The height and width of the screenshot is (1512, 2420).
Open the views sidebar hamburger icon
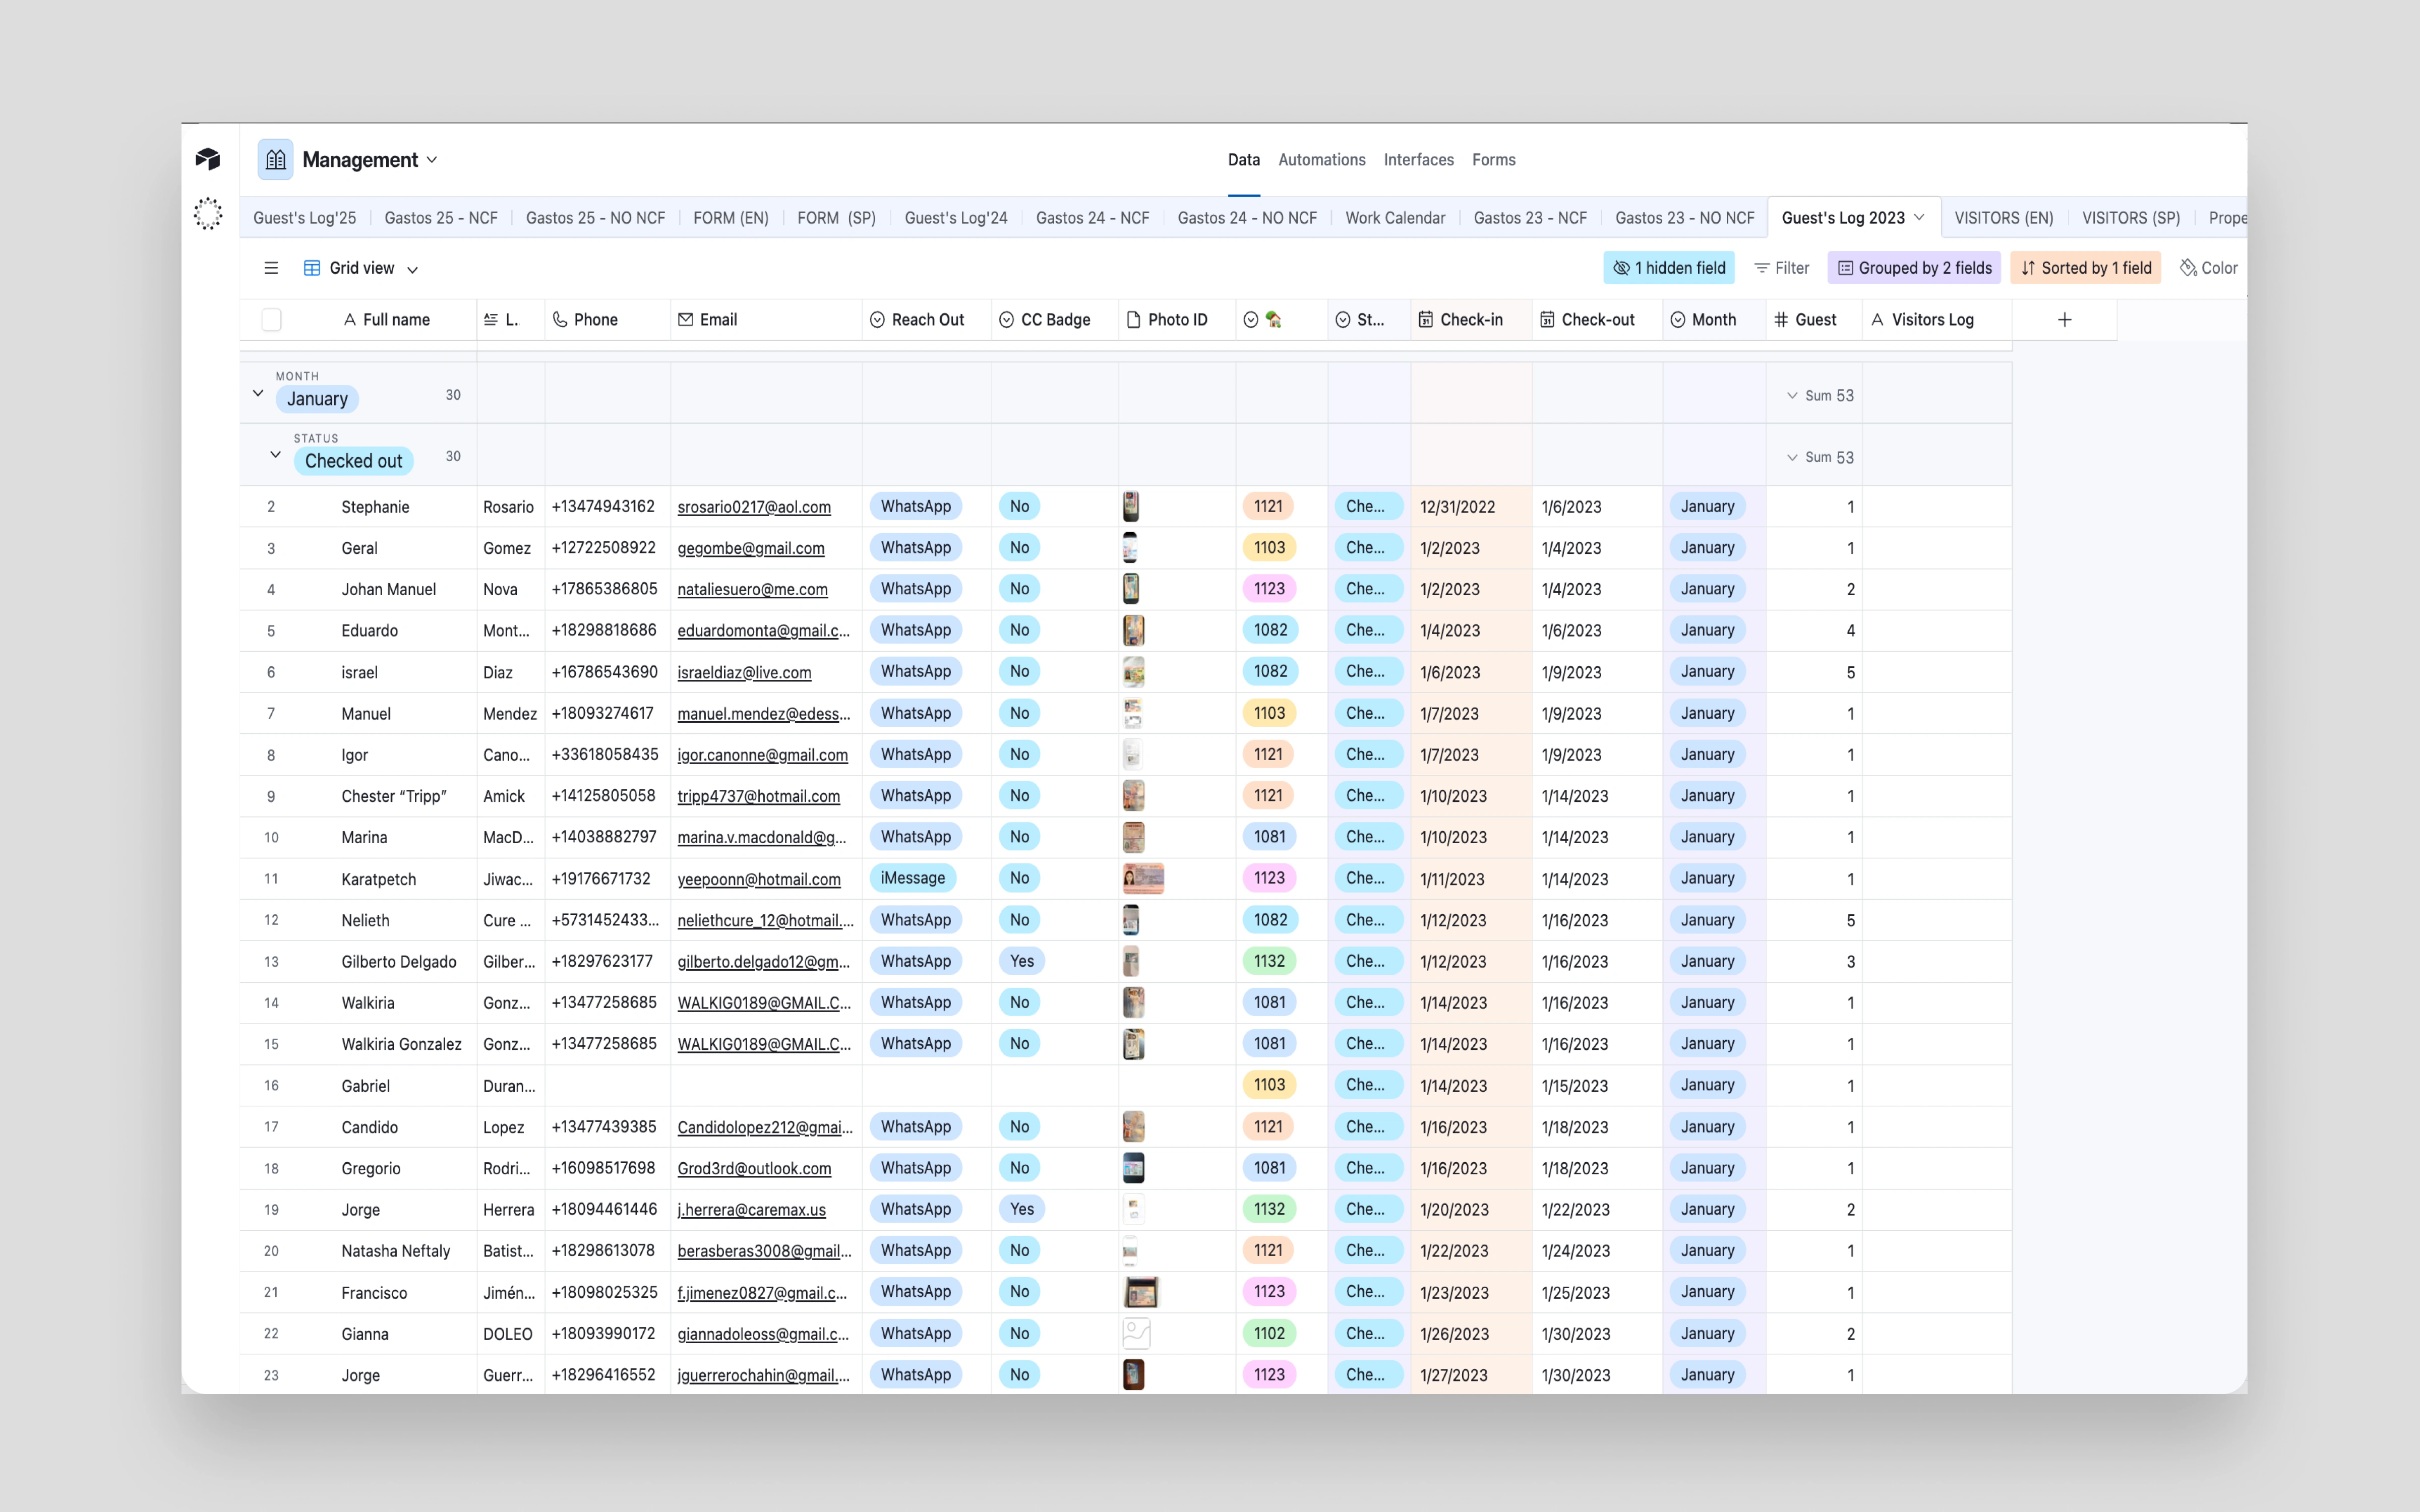[x=271, y=268]
